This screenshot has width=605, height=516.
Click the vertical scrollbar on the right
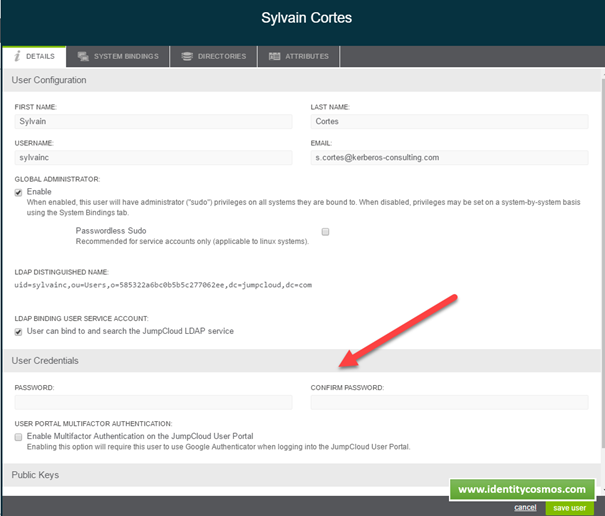point(603,262)
